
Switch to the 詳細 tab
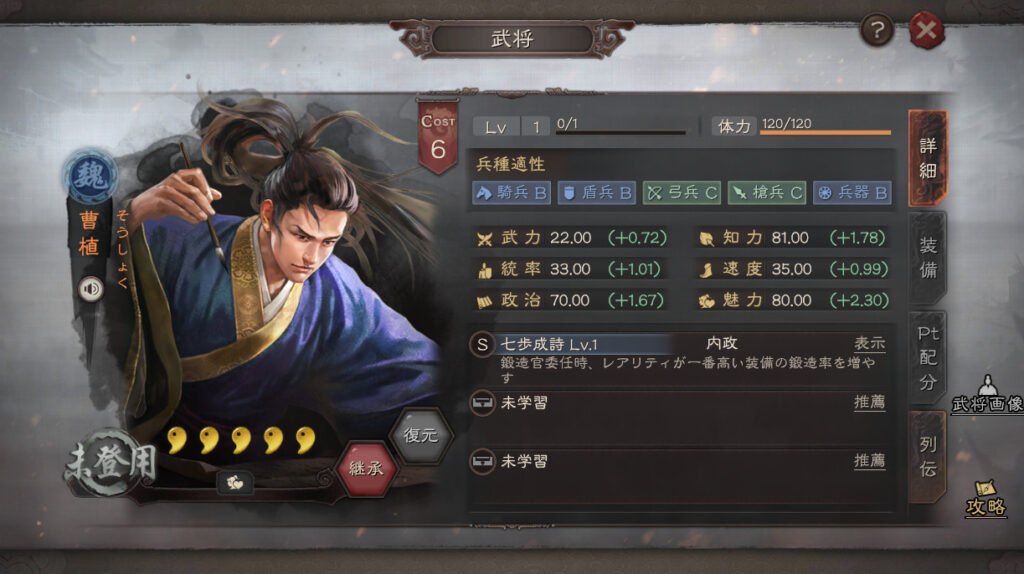927,159
